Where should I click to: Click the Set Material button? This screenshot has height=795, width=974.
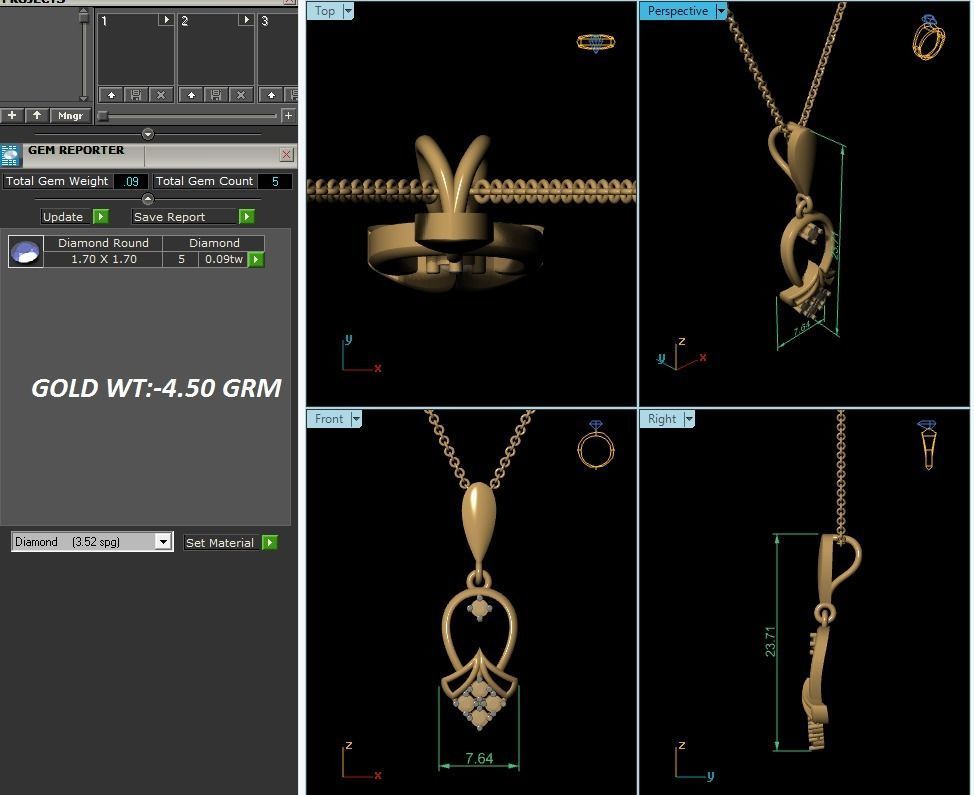pyautogui.click(x=220, y=543)
